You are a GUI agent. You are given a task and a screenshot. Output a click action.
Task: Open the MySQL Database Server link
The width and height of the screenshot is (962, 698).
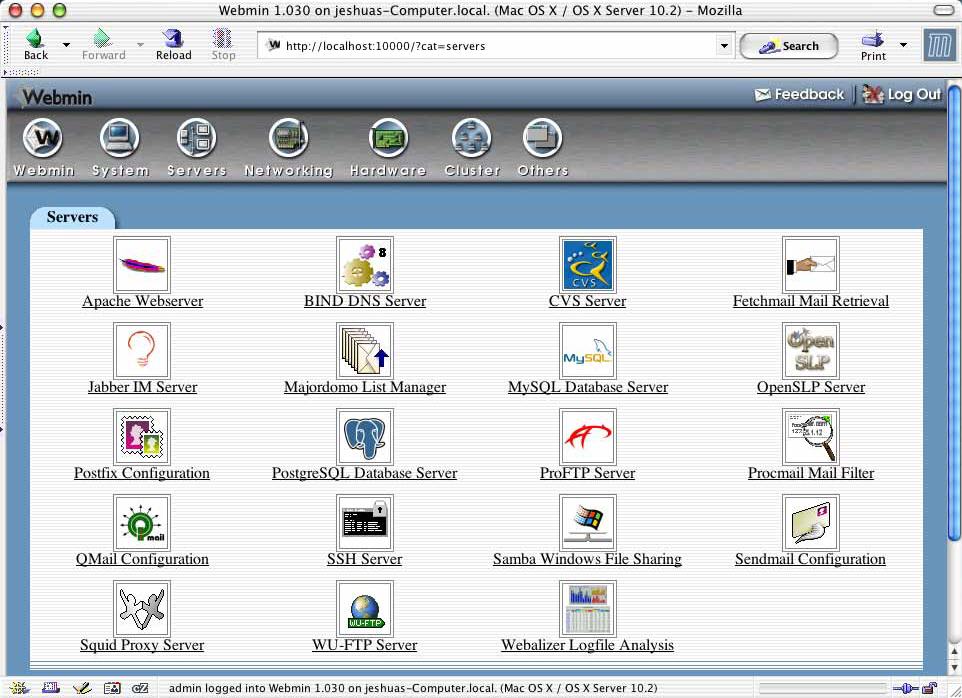(x=588, y=387)
